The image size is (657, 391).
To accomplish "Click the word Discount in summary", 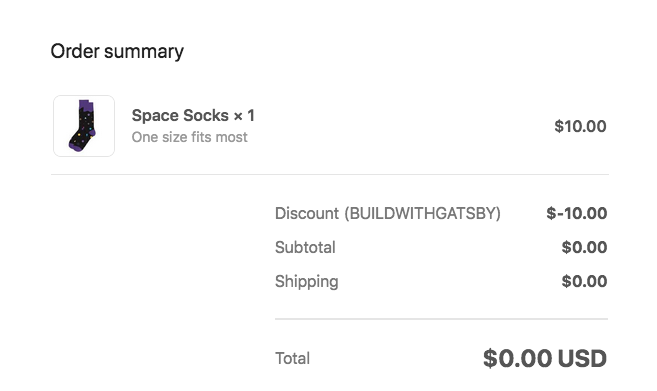I will (x=307, y=213).
